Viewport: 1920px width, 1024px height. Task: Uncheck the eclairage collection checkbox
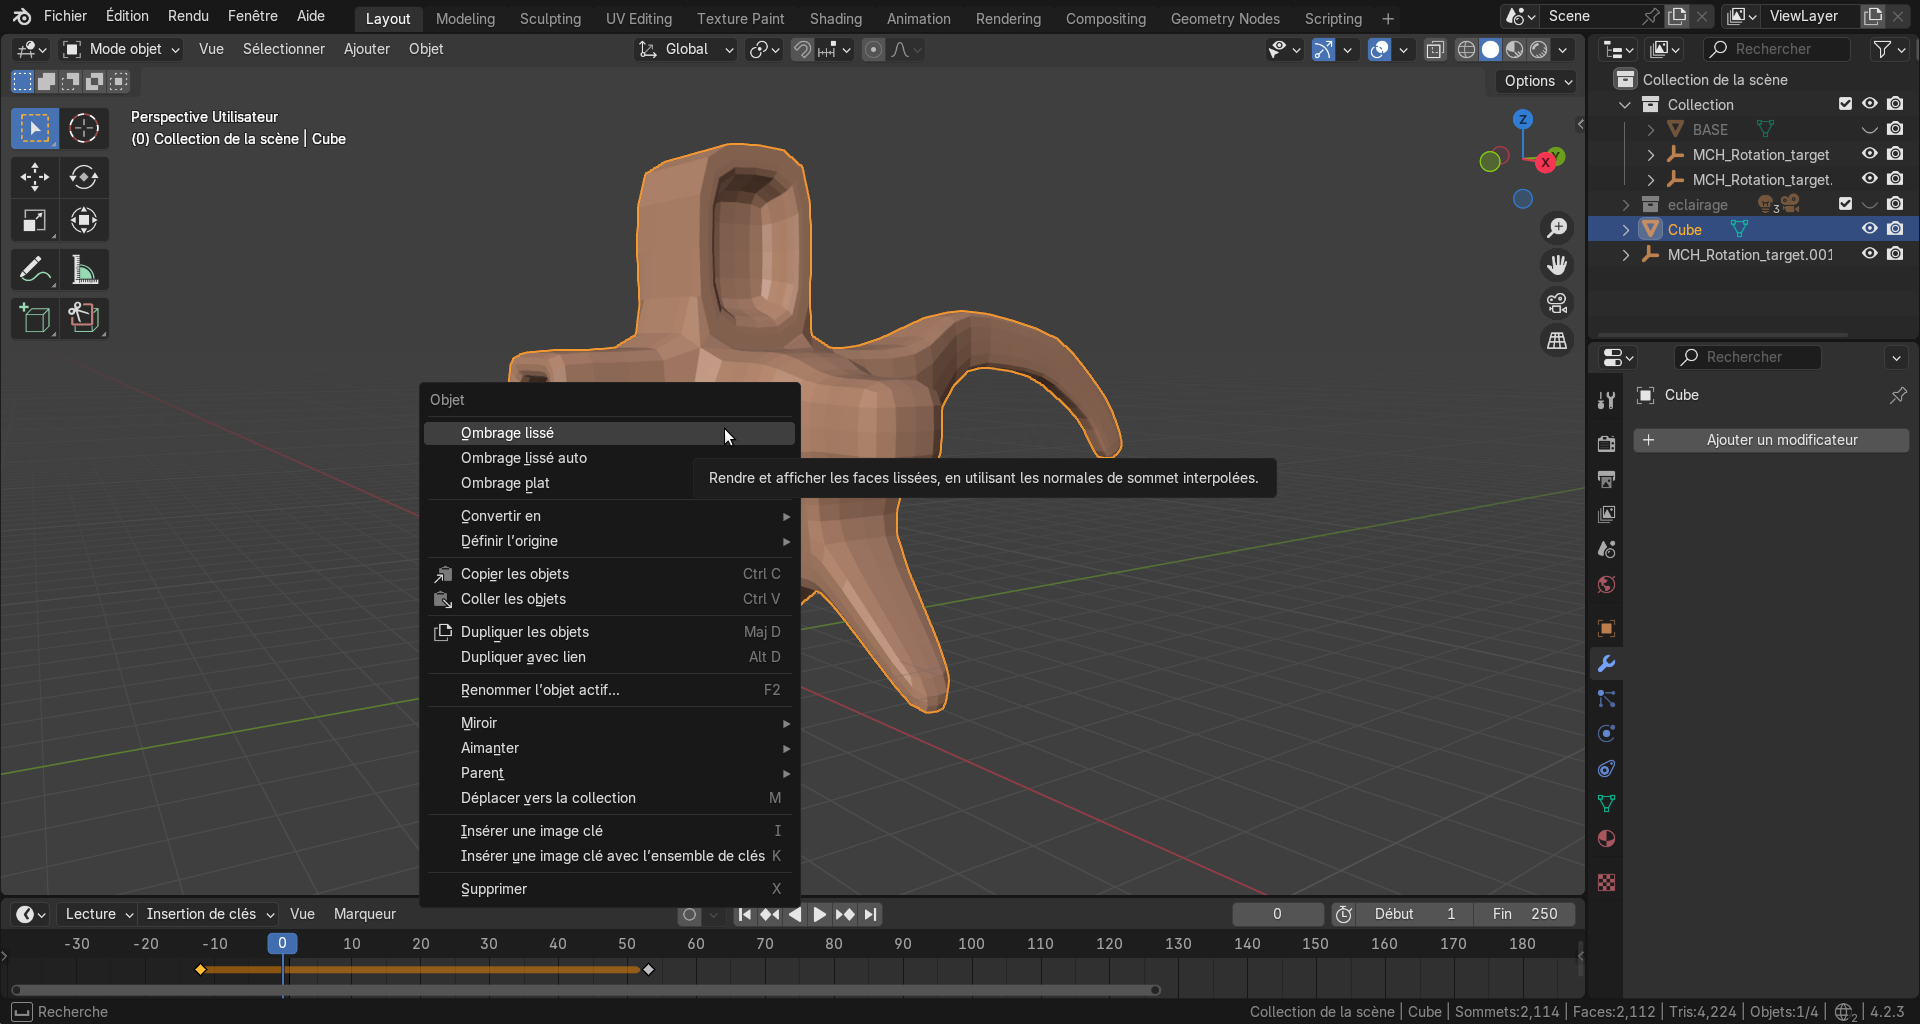[1845, 204]
